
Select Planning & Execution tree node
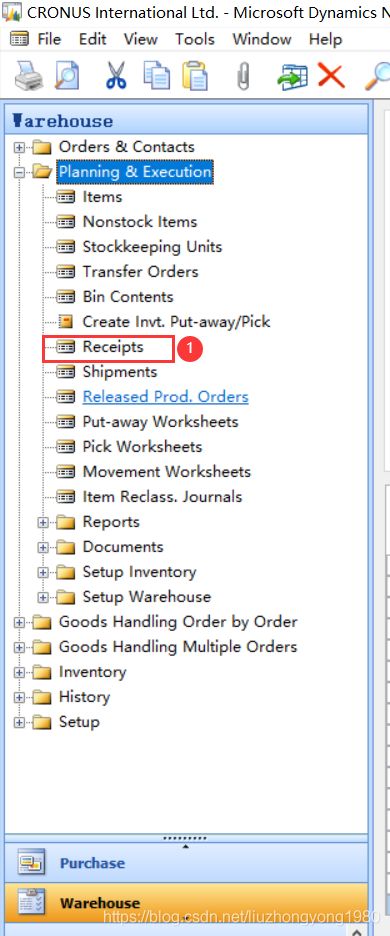134,172
